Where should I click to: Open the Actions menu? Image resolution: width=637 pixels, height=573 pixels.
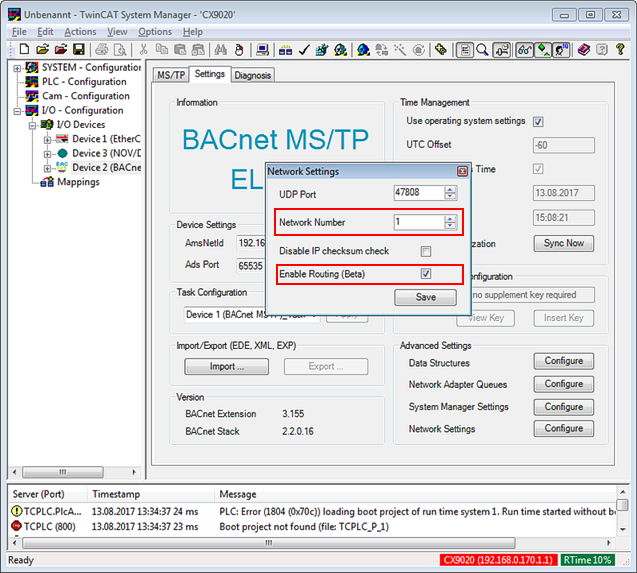[x=80, y=32]
